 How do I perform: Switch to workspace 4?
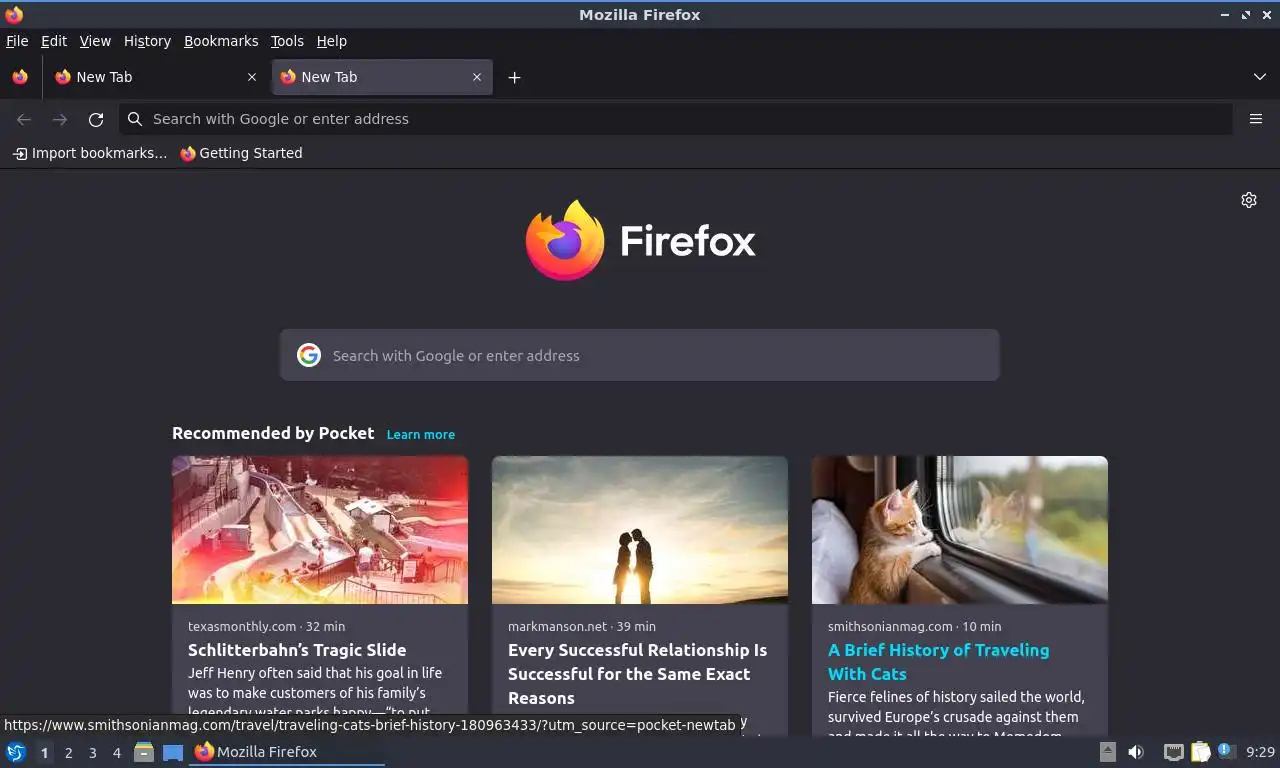(x=116, y=753)
